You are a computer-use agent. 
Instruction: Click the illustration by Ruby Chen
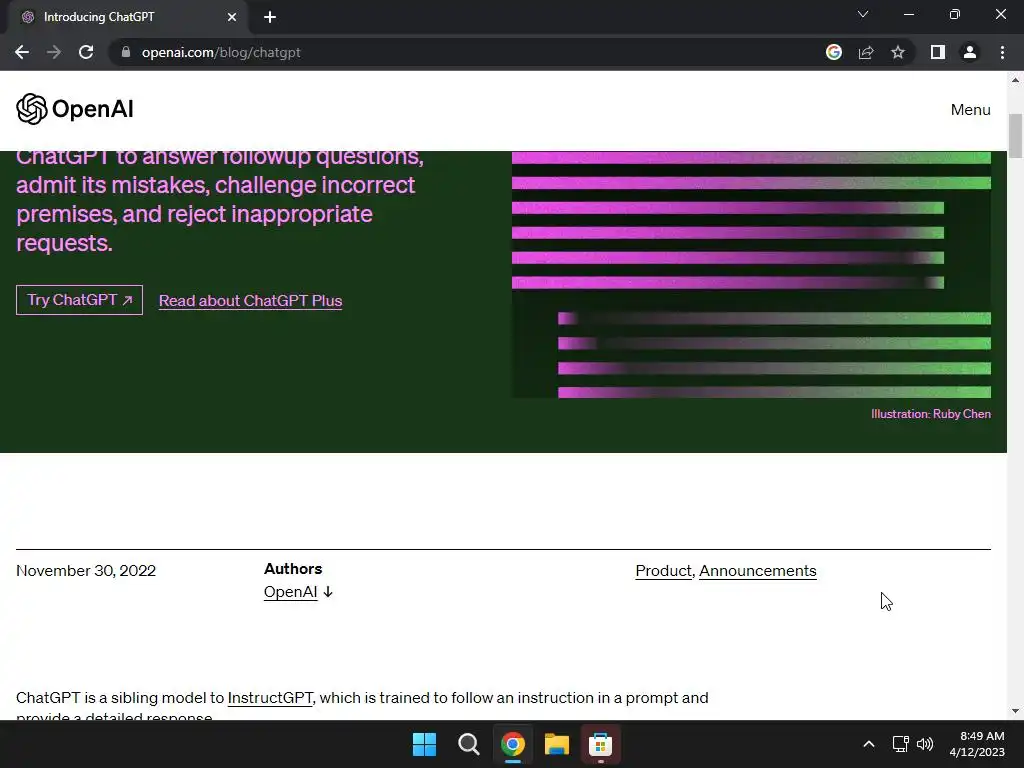click(x=751, y=274)
